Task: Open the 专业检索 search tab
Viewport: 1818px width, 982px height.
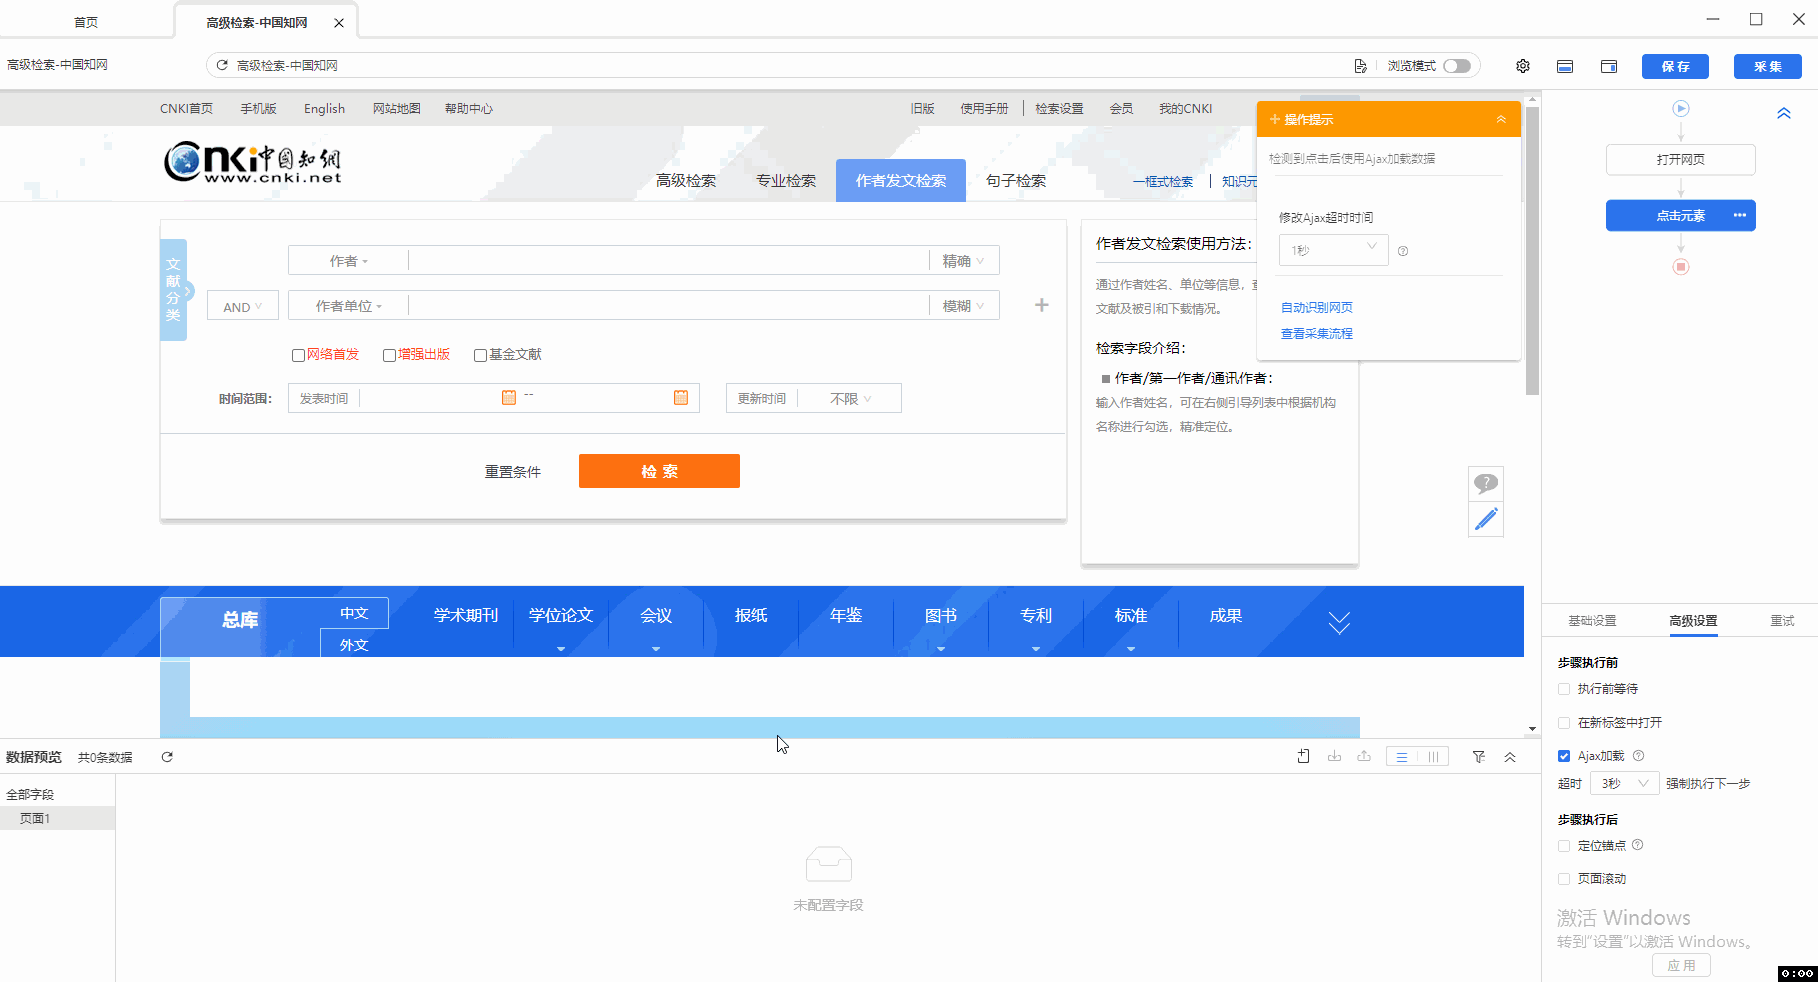Action: [786, 181]
